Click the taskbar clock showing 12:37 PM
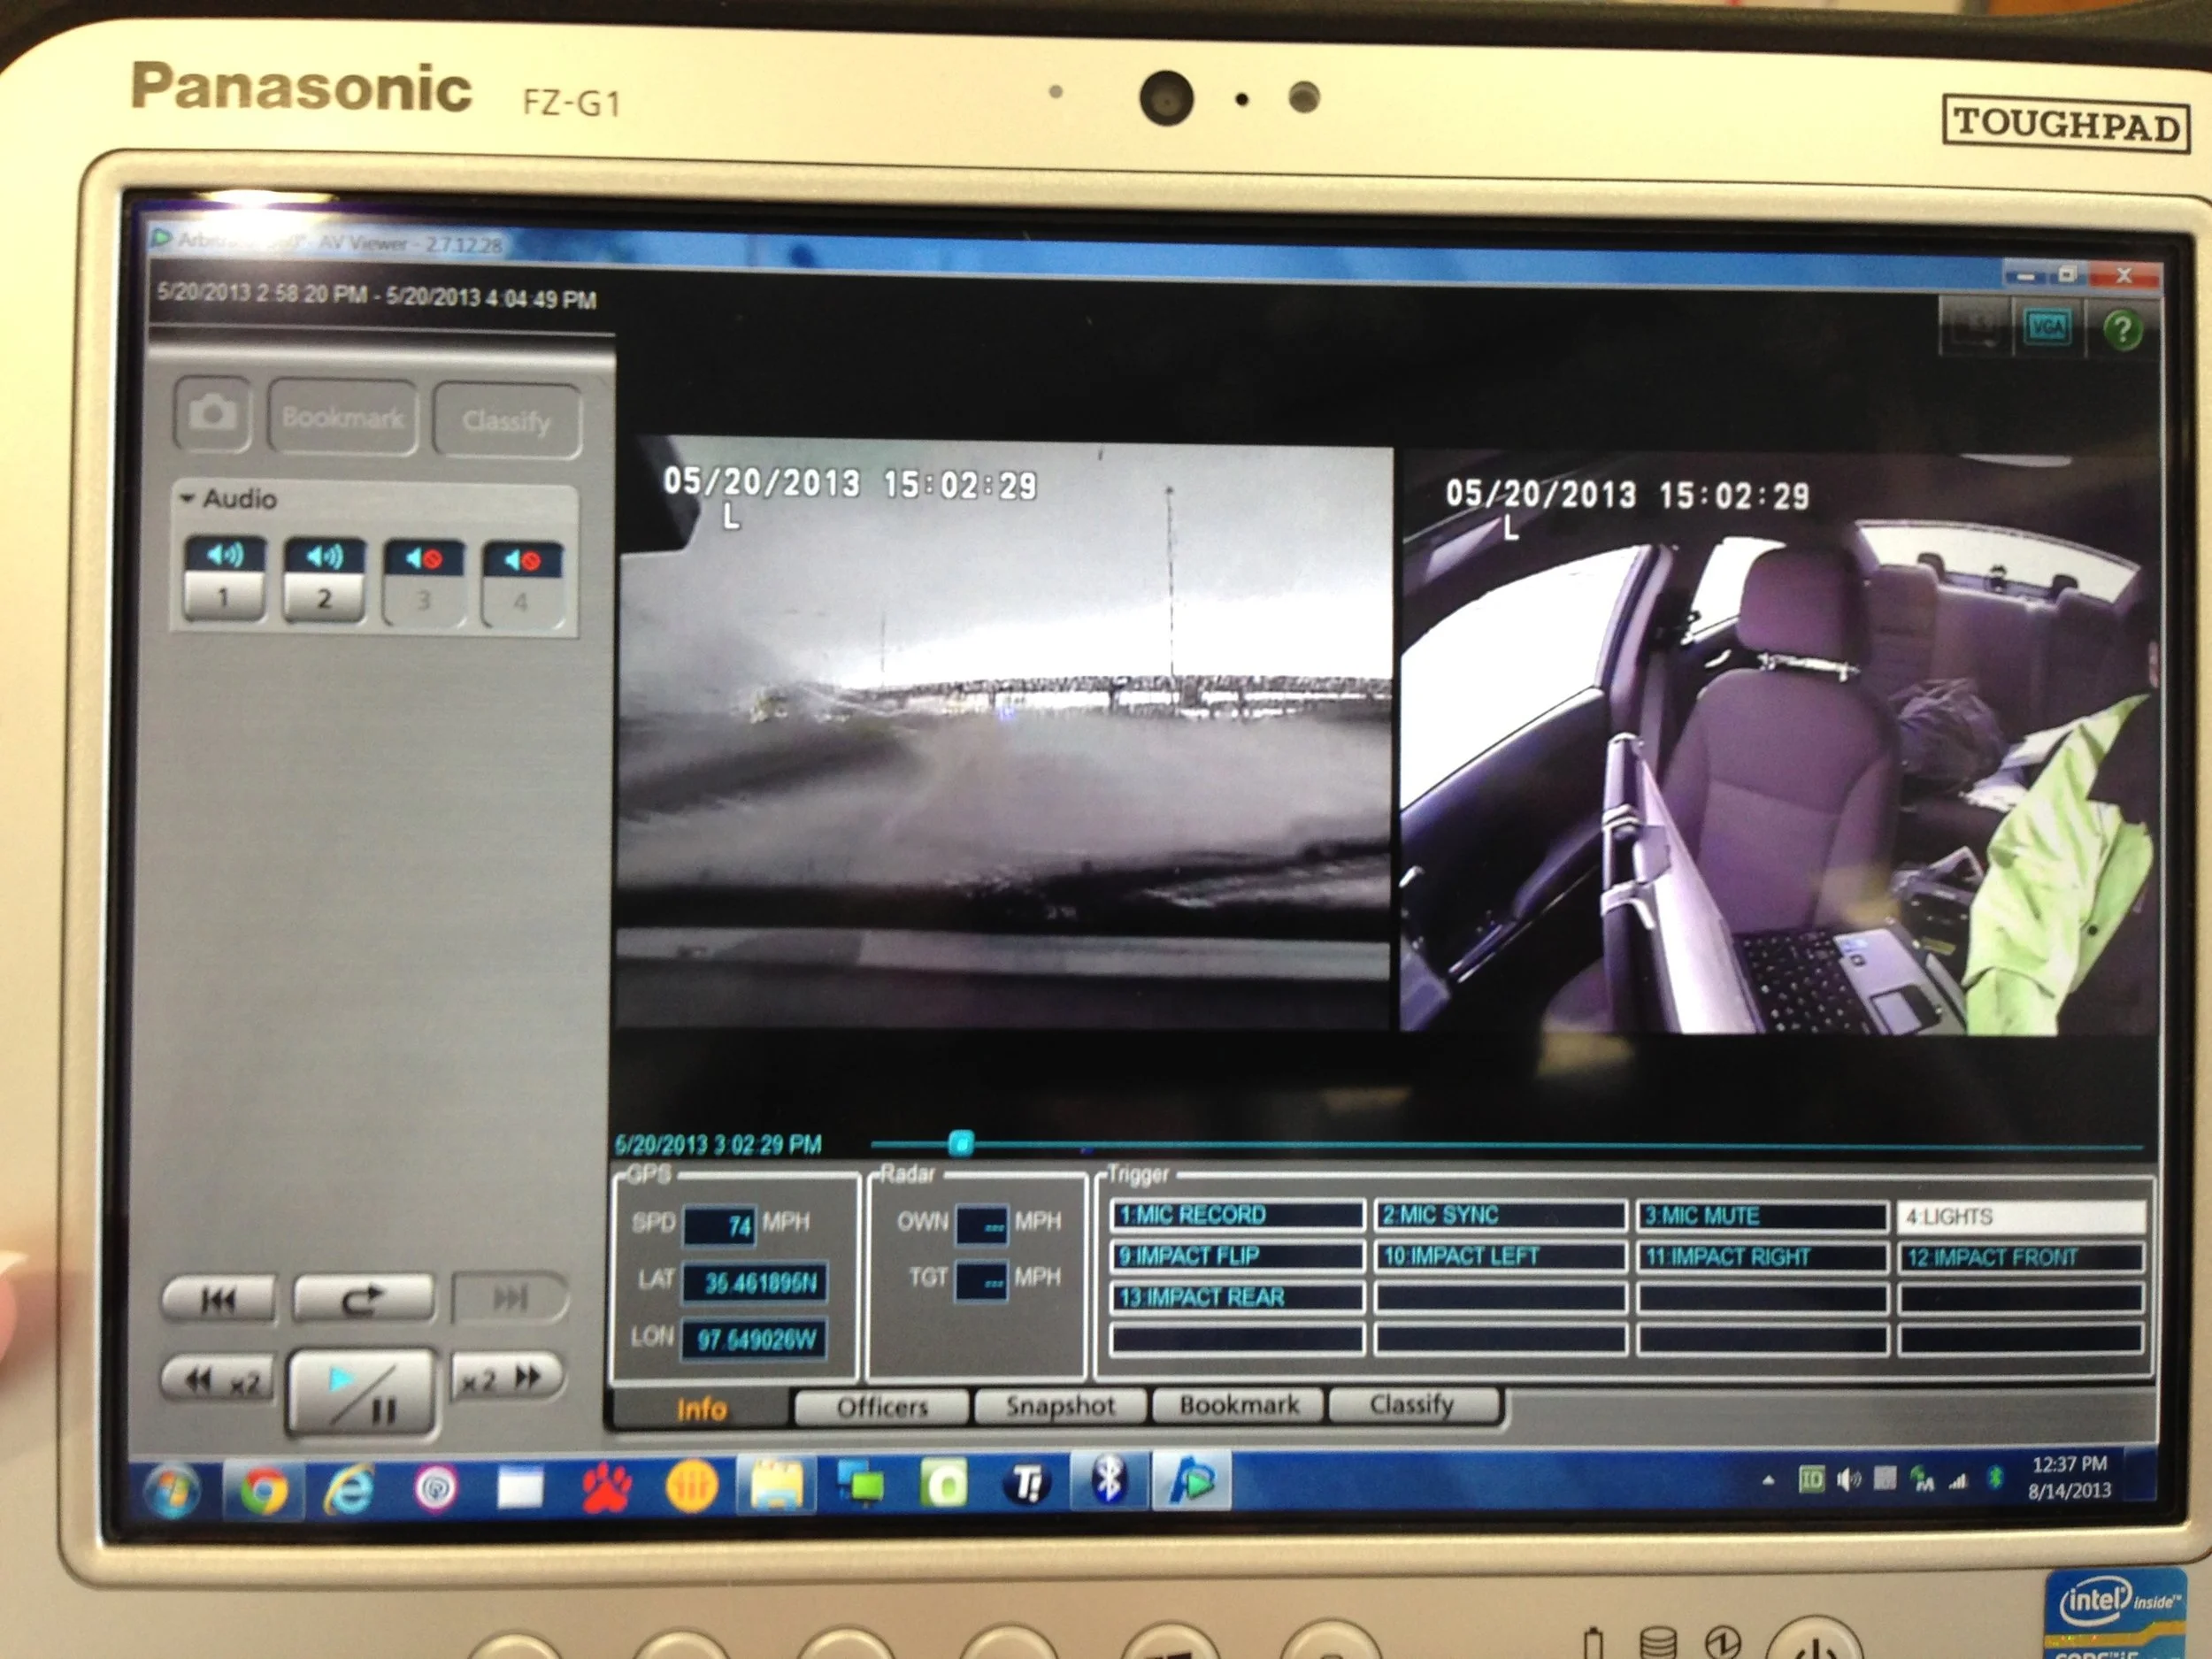Screen dimensions: 2212x1659 click(2069, 1476)
